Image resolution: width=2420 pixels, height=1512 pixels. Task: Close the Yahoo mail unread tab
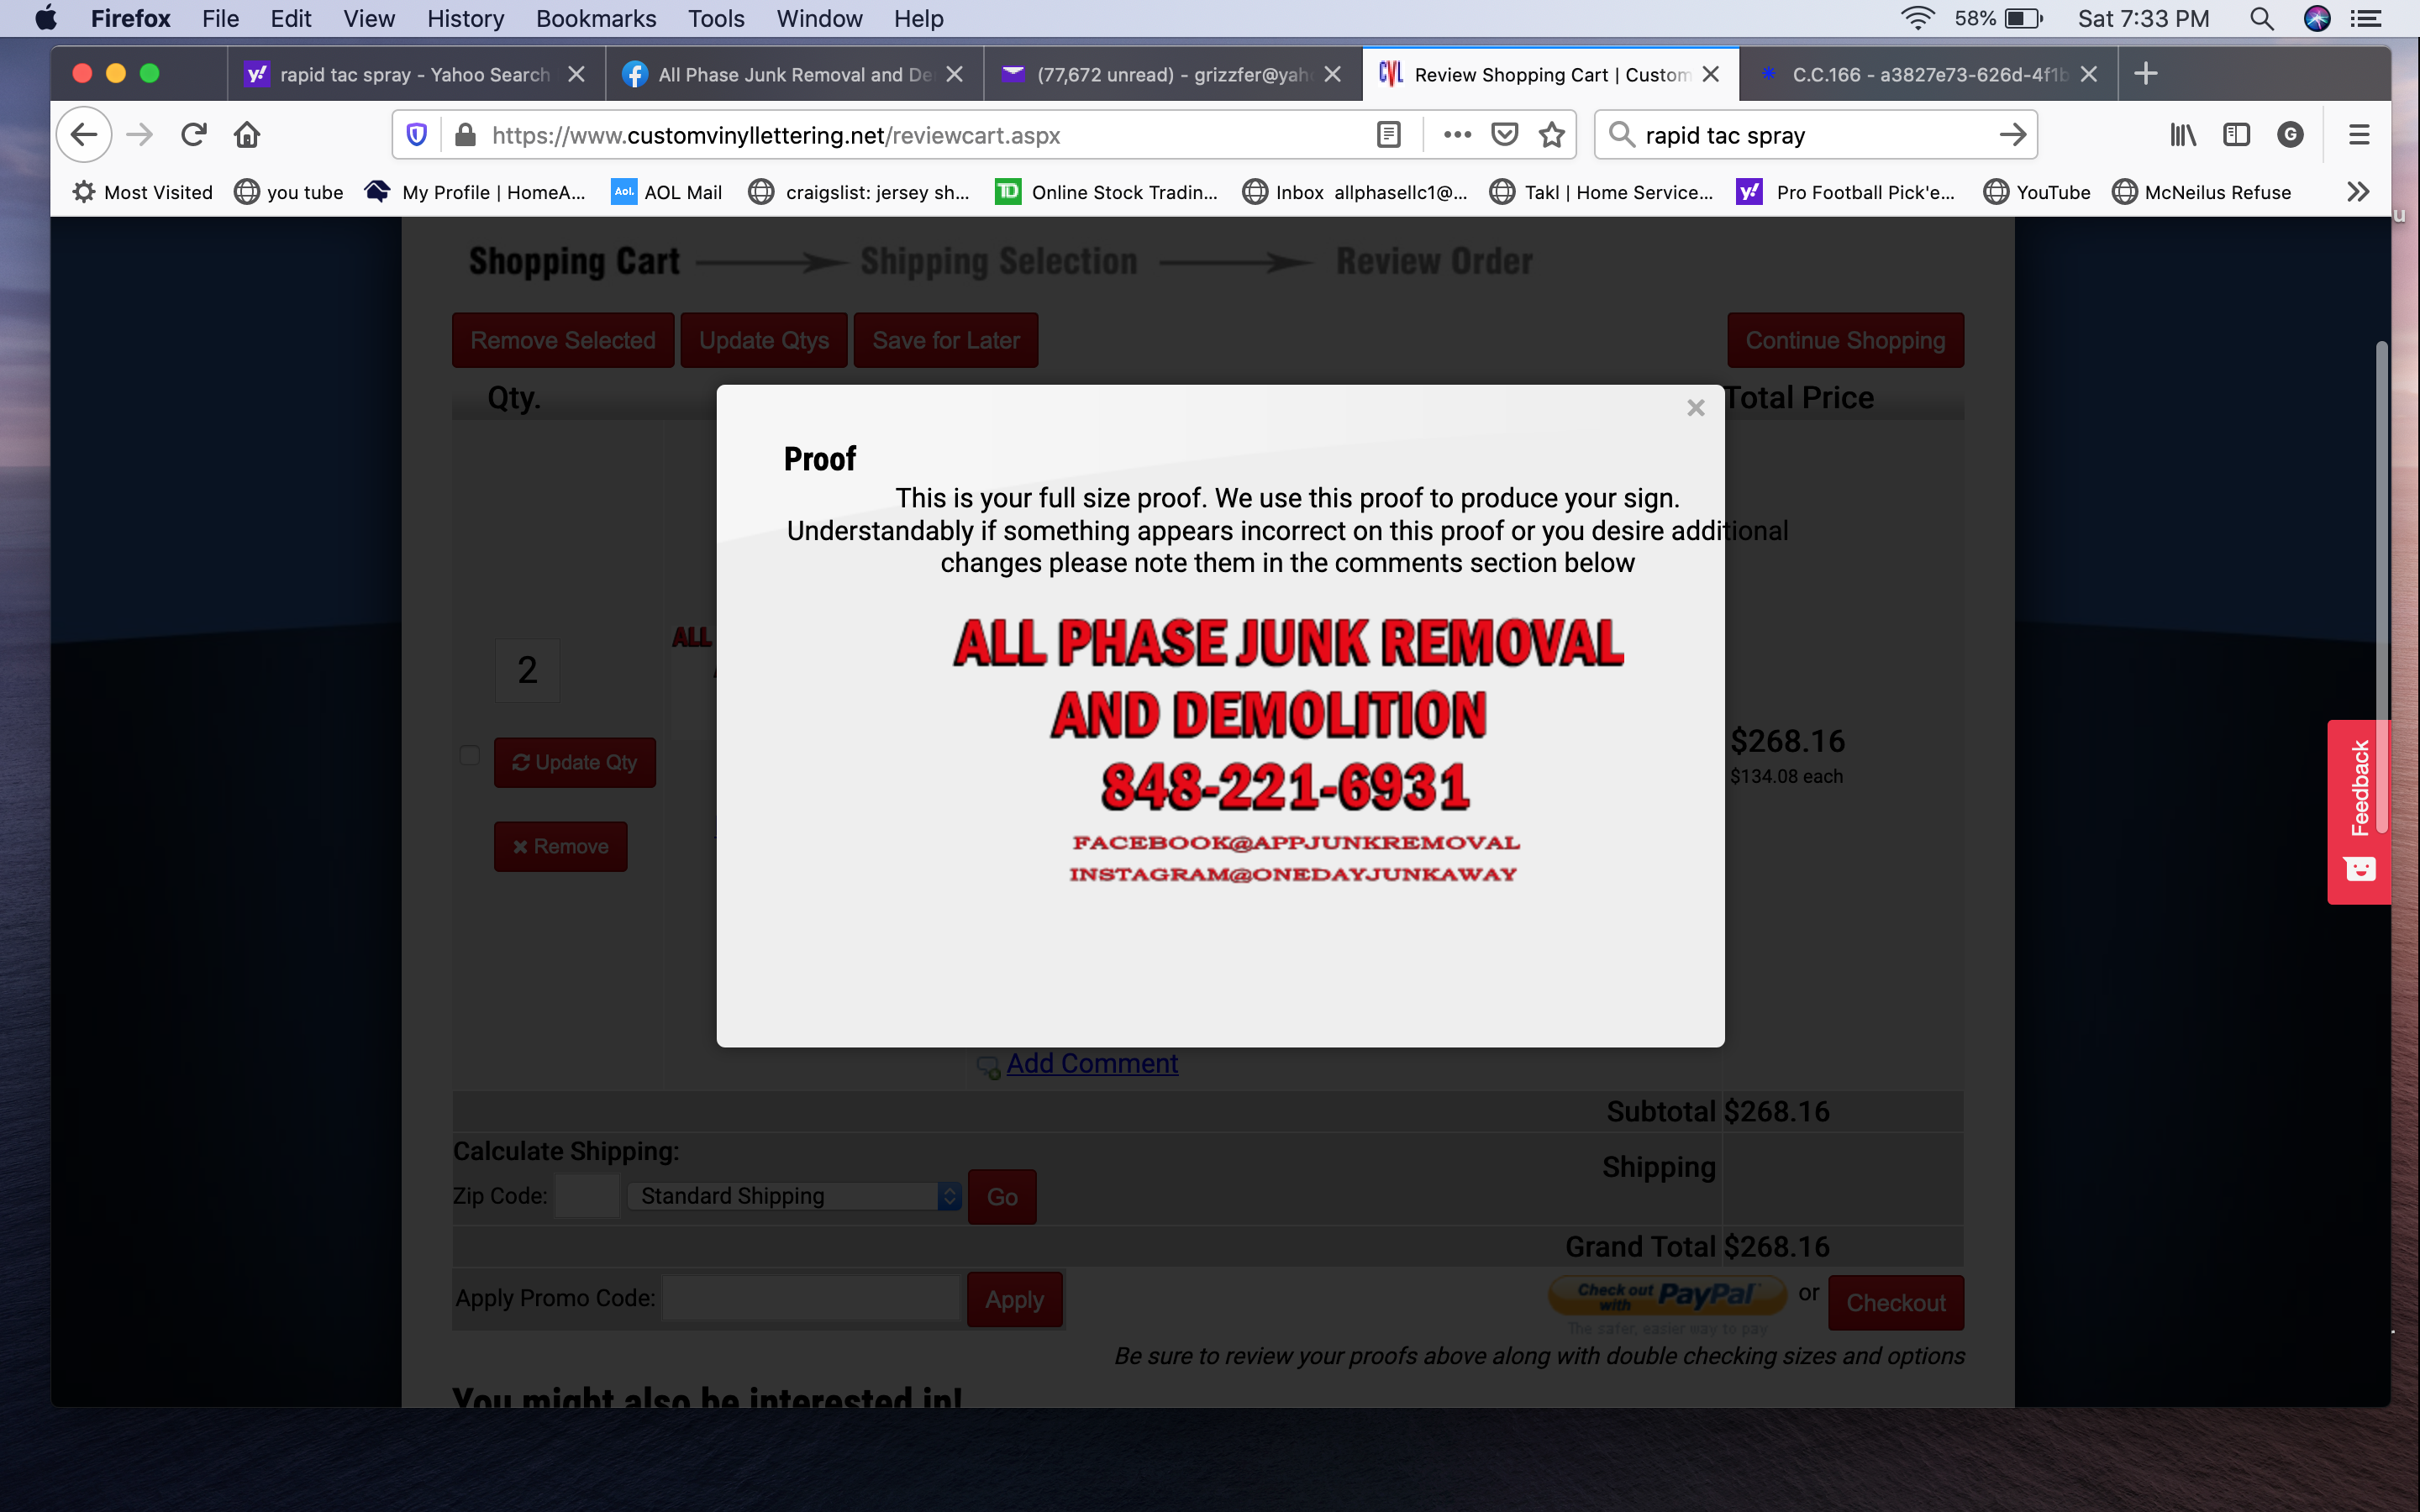pyautogui.click(x=1332, y=74)
